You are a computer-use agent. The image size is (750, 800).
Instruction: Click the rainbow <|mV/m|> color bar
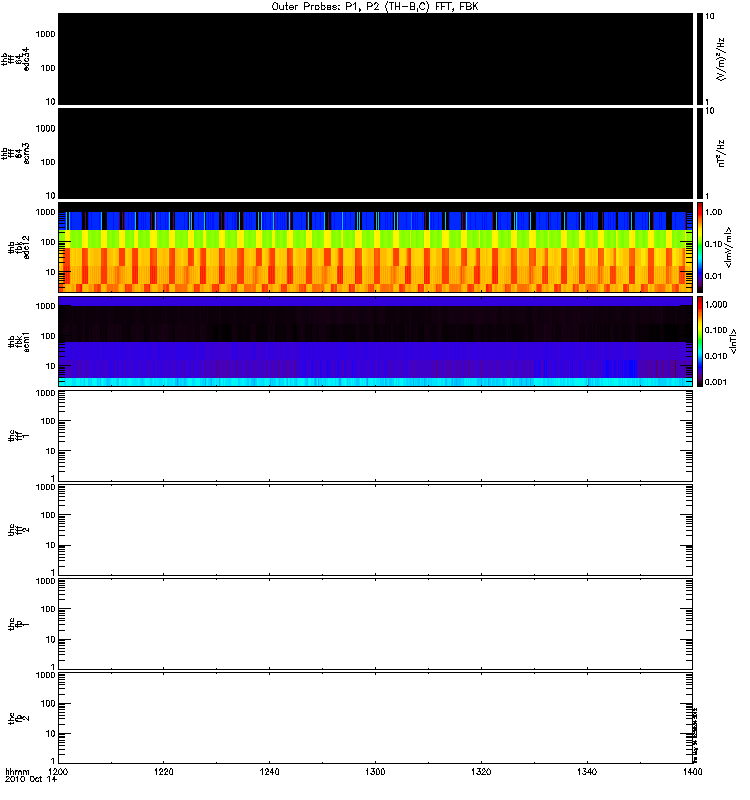point(700,247)
